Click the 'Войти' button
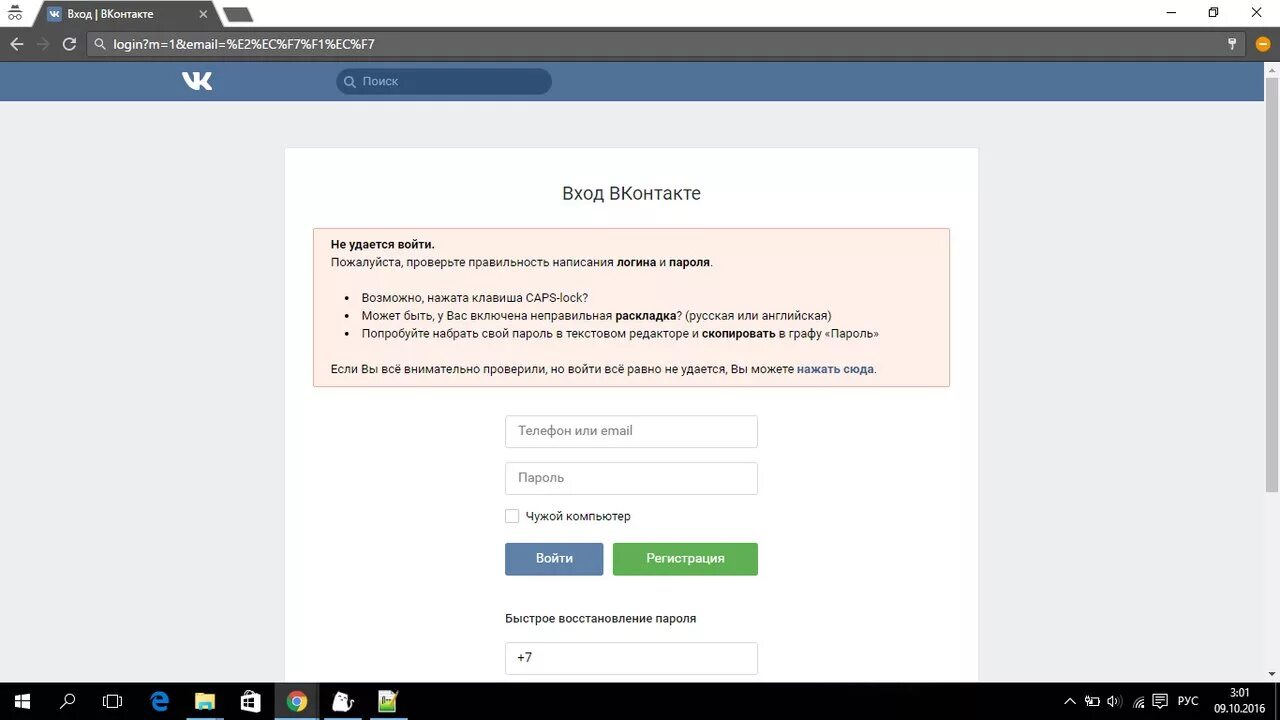This screenshot has height=720, width=1280. pyautogui.click(x=554, y=559)
